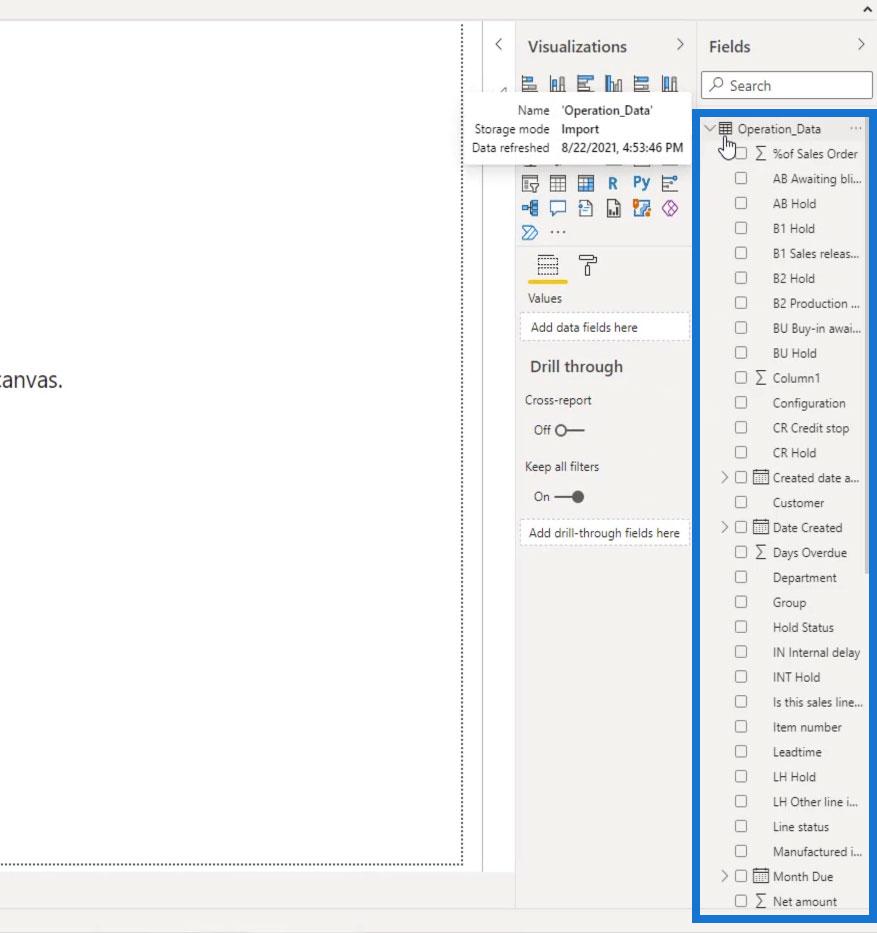Expand the Month Due hierarchy
The image size is (877, 933).
coord(724,876)
